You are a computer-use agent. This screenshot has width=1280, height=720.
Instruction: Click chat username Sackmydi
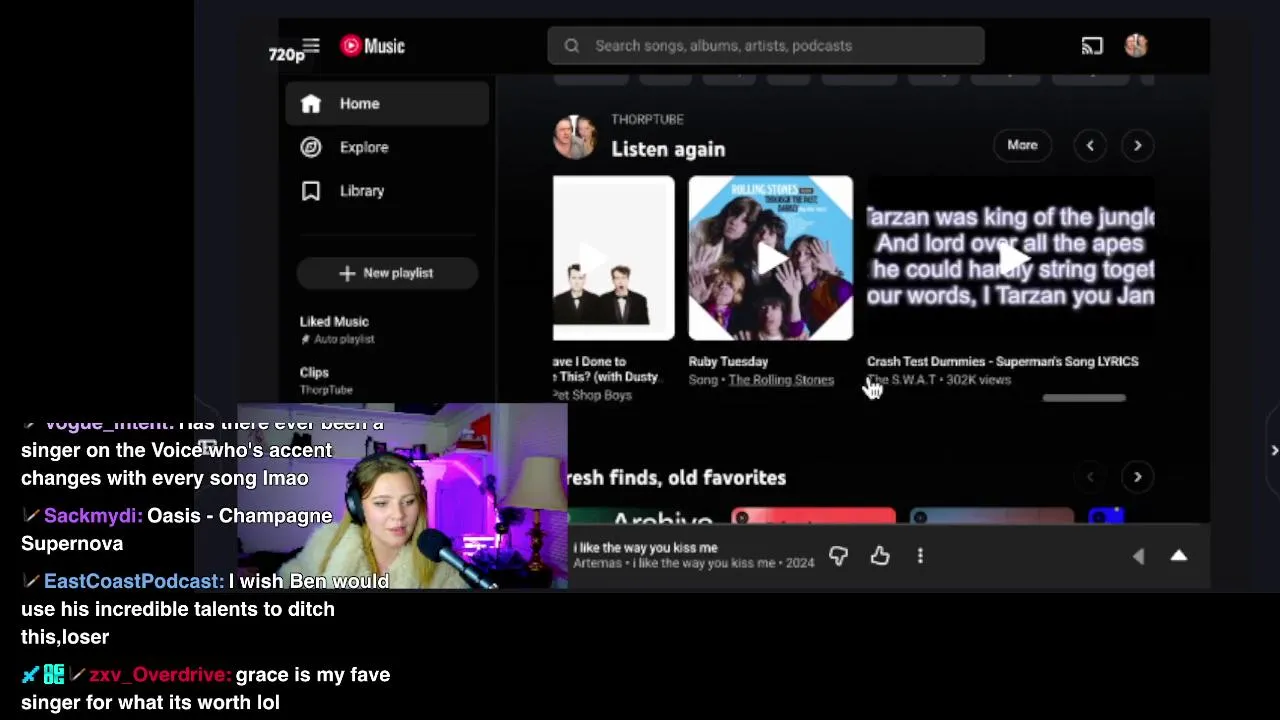pos(92,516)
